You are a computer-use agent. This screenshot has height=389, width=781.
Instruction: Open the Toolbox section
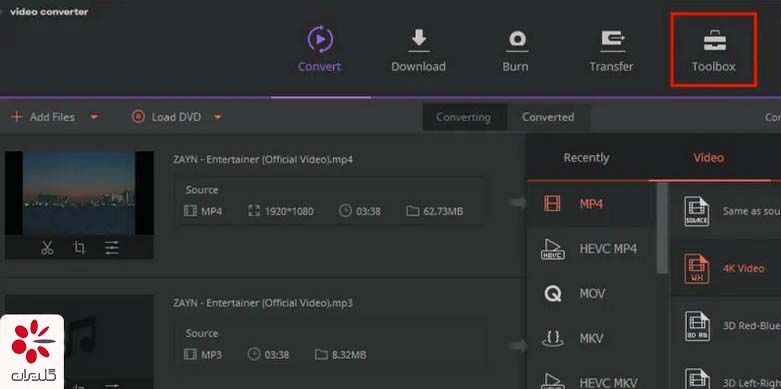pyautogui.click(x=714, y=50)
